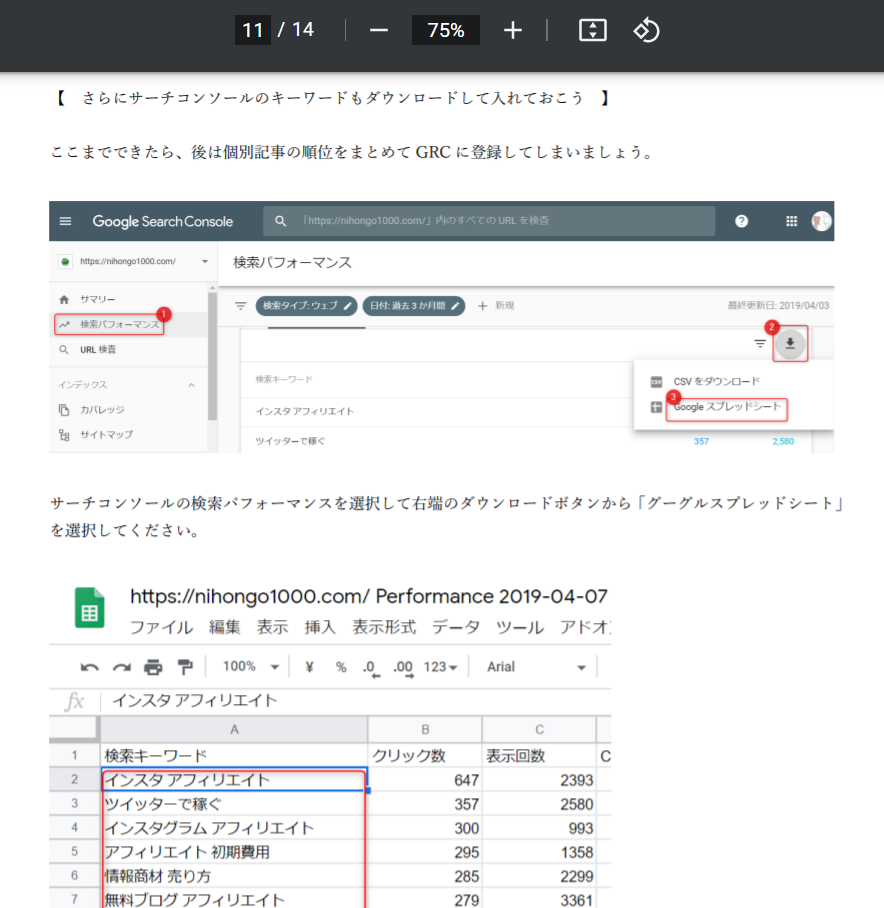
Task: Click the Search Console help question mark
Action: point(741,221)
